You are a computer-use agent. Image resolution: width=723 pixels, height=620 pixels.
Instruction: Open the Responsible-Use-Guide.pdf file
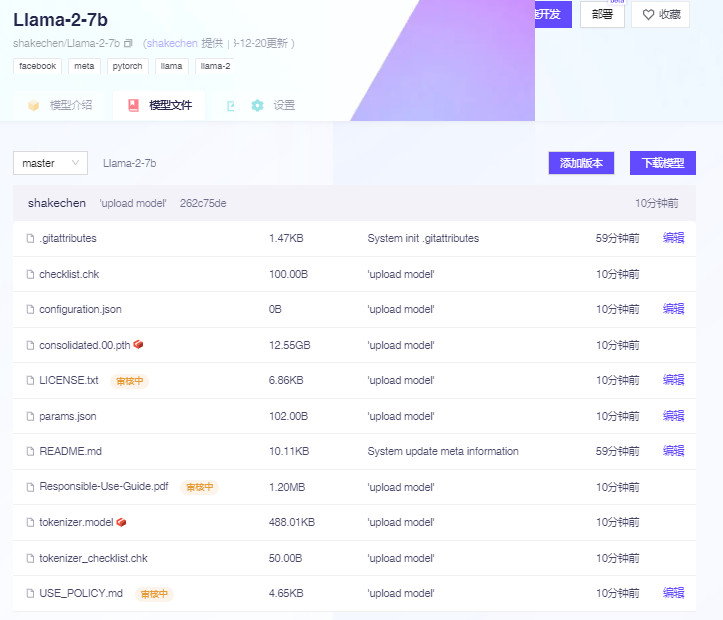(x=104, y=487)
